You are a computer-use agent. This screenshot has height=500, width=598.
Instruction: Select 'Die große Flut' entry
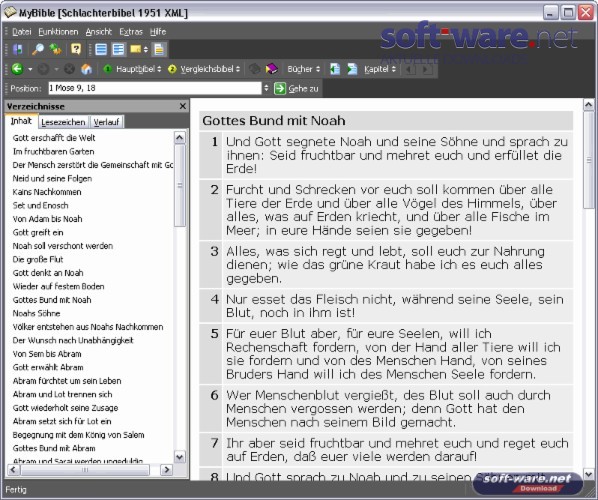click(x=38, y=259)
